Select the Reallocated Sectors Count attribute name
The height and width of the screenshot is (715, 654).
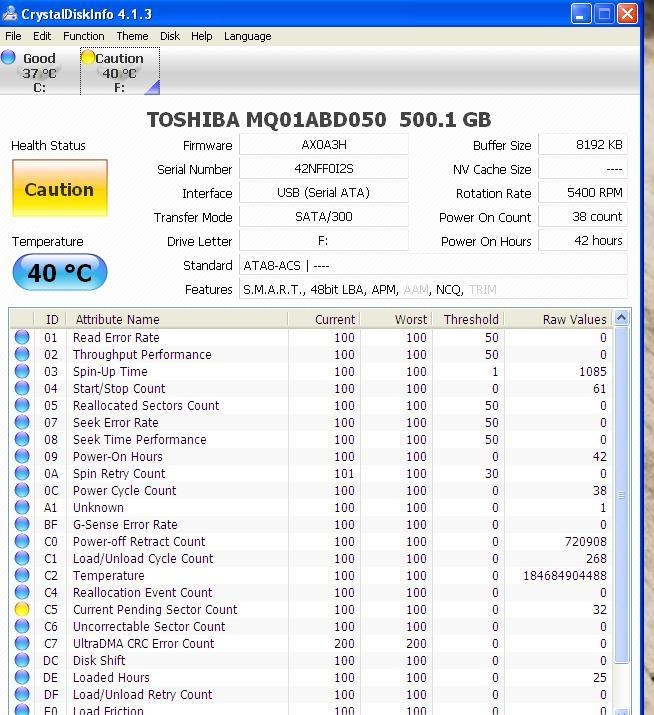146,405
